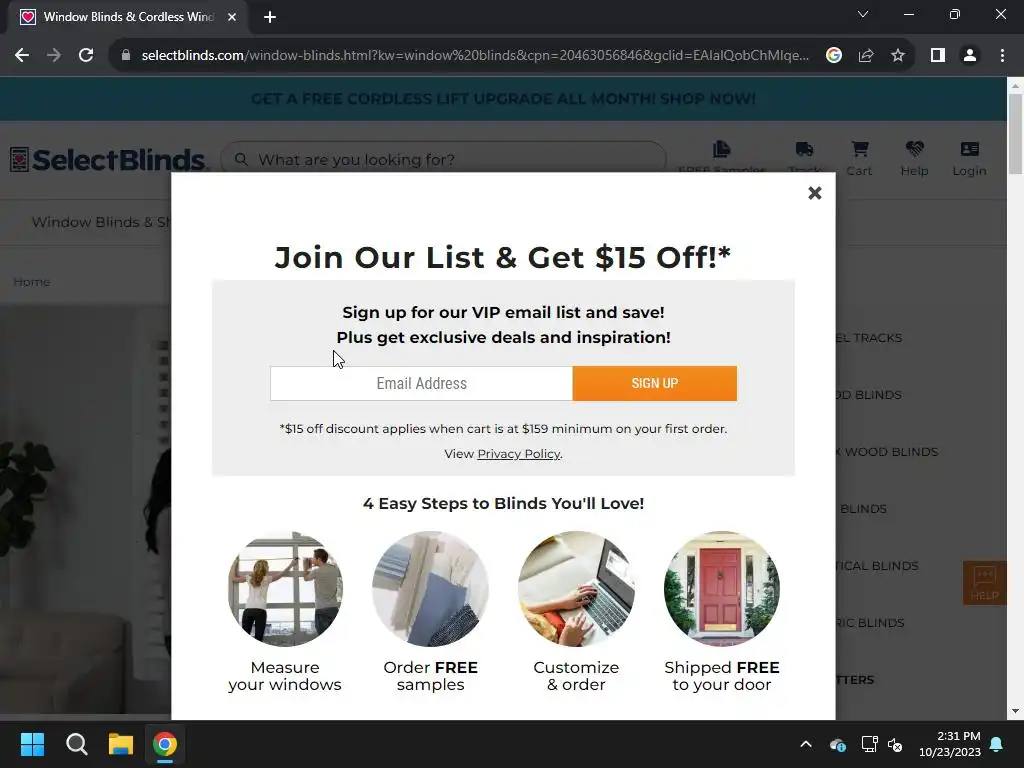1024x768 pixels.
Task: Click the share page icon
Action: (x=866, y=56)
